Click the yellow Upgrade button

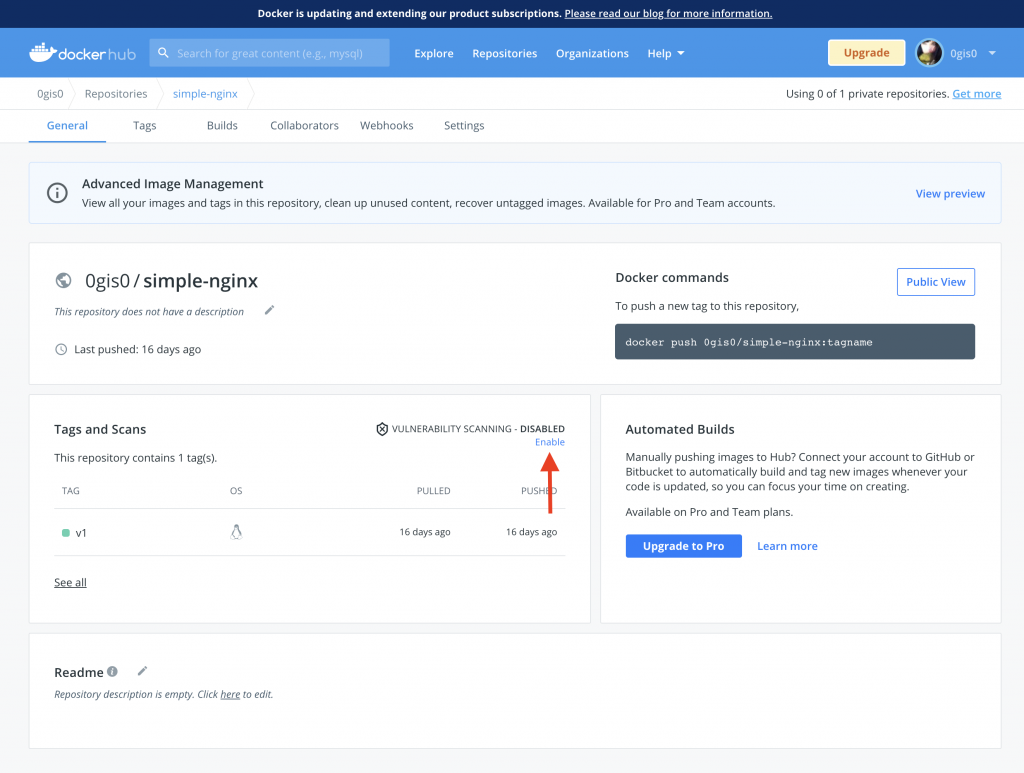[867, 53]
